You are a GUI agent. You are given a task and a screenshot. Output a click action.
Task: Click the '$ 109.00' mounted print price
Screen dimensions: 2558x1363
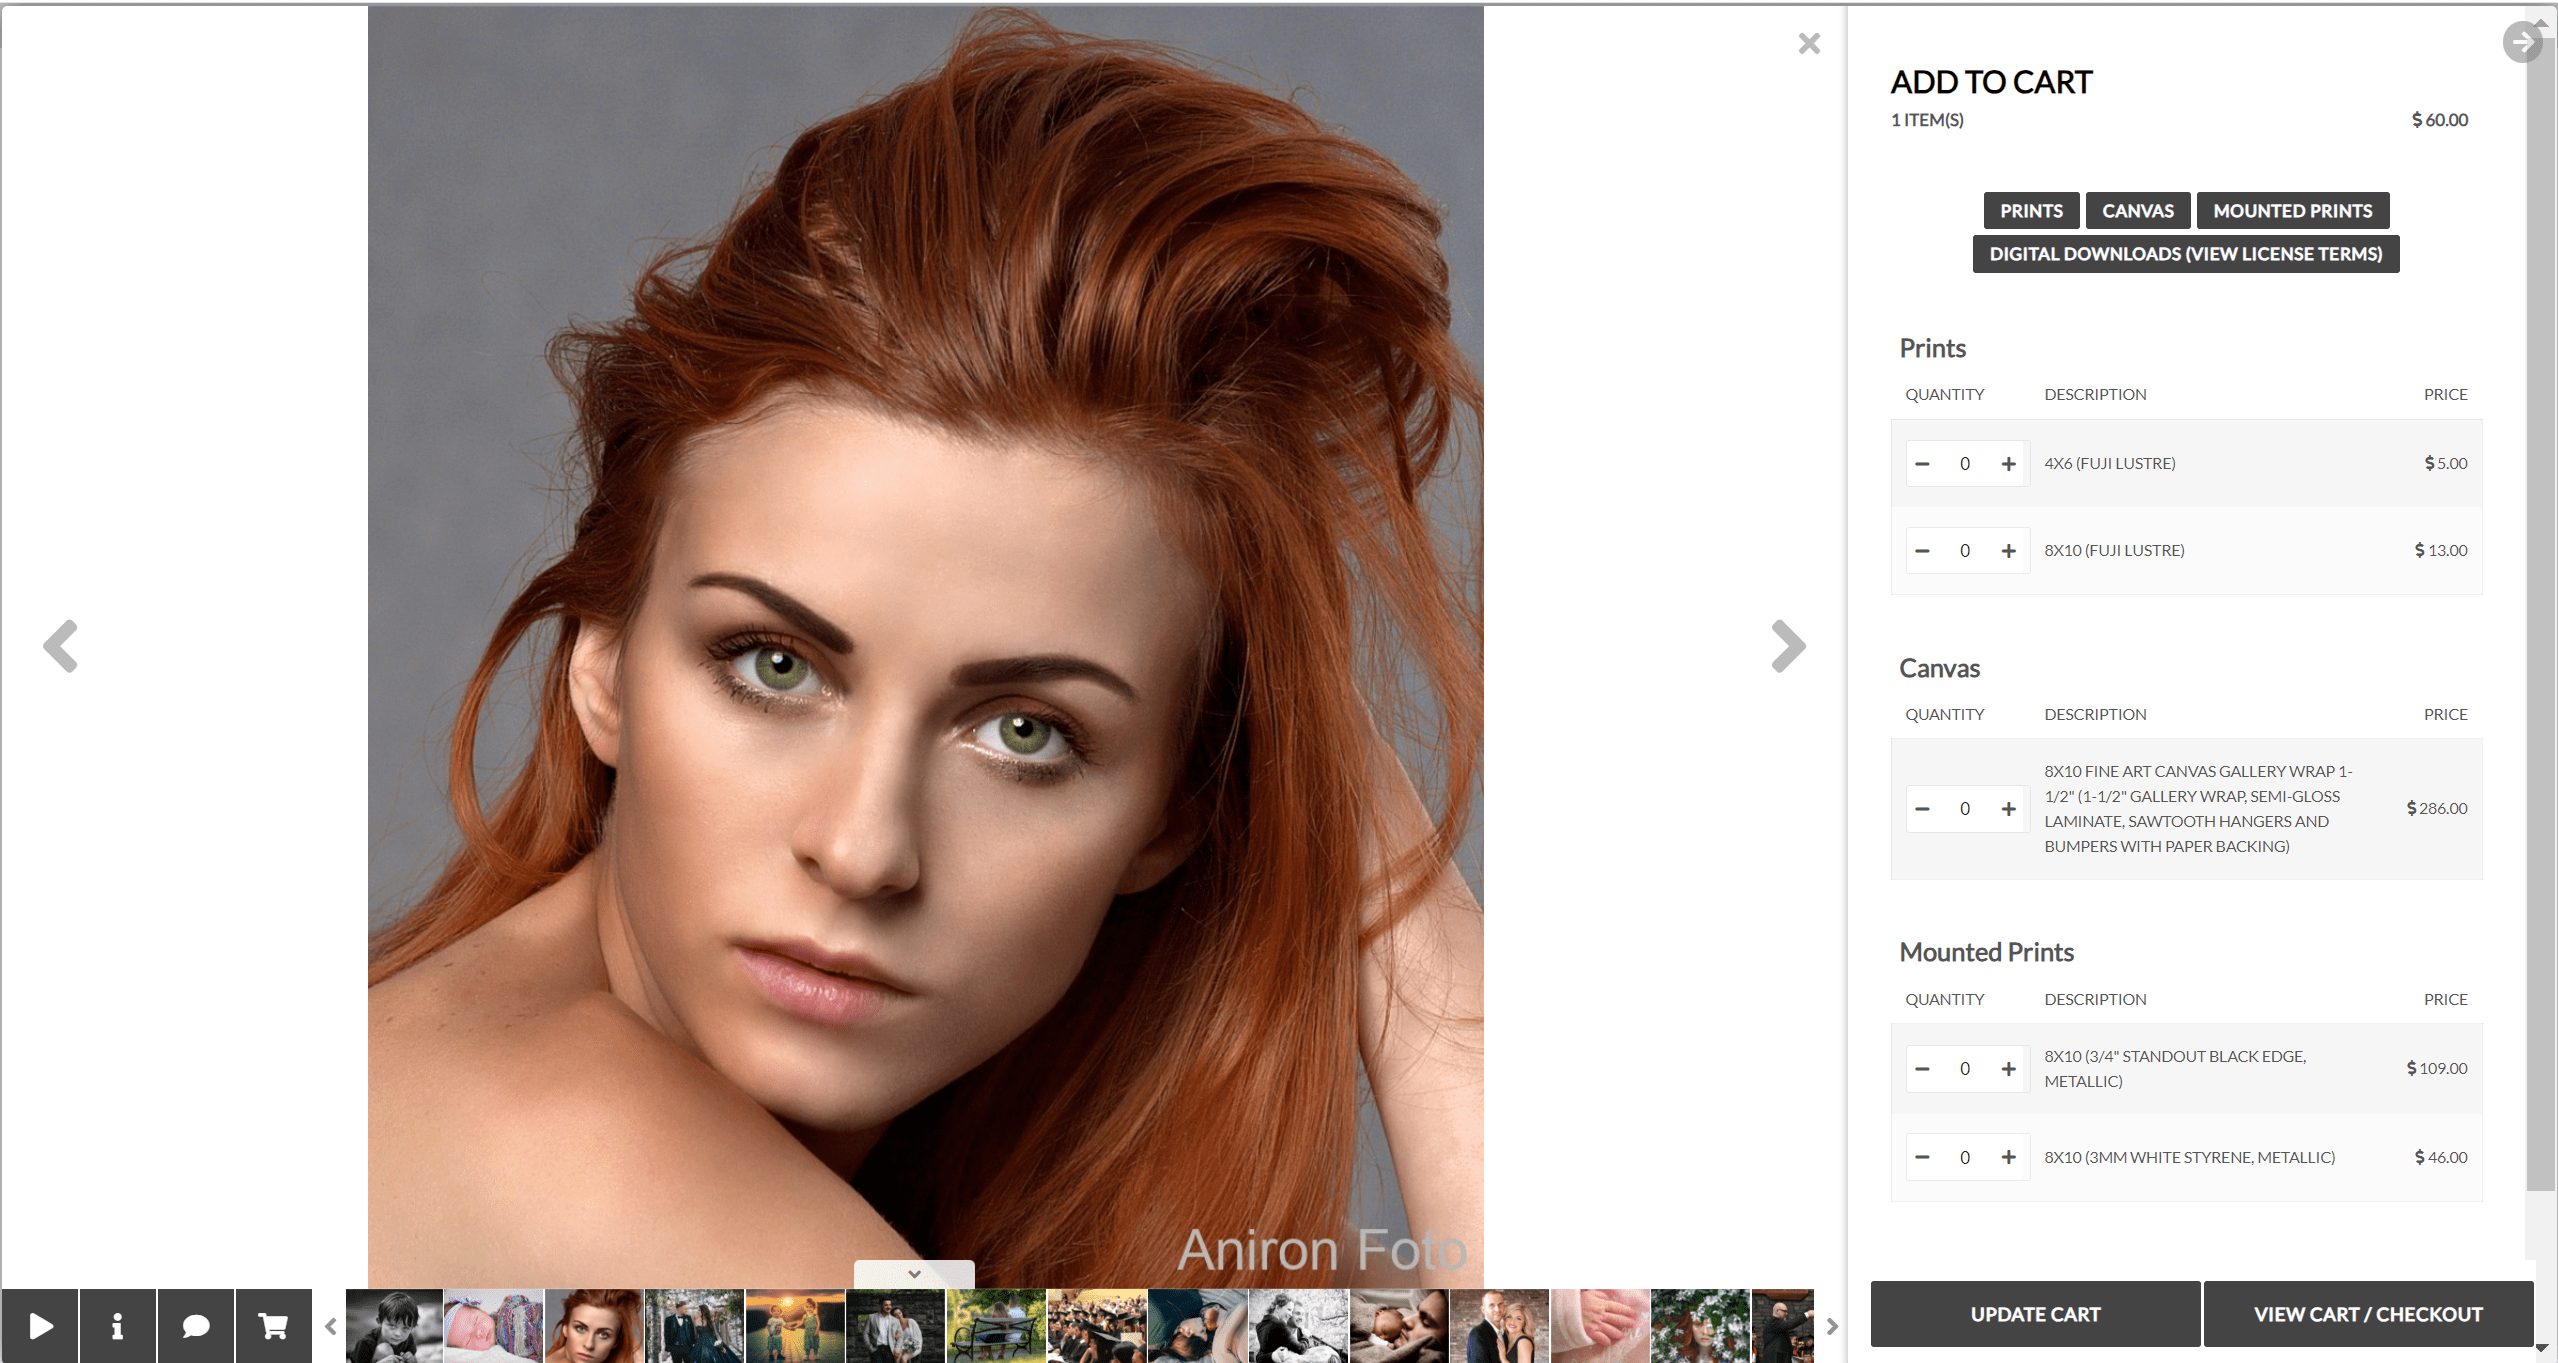(x=2437, y=1068)
